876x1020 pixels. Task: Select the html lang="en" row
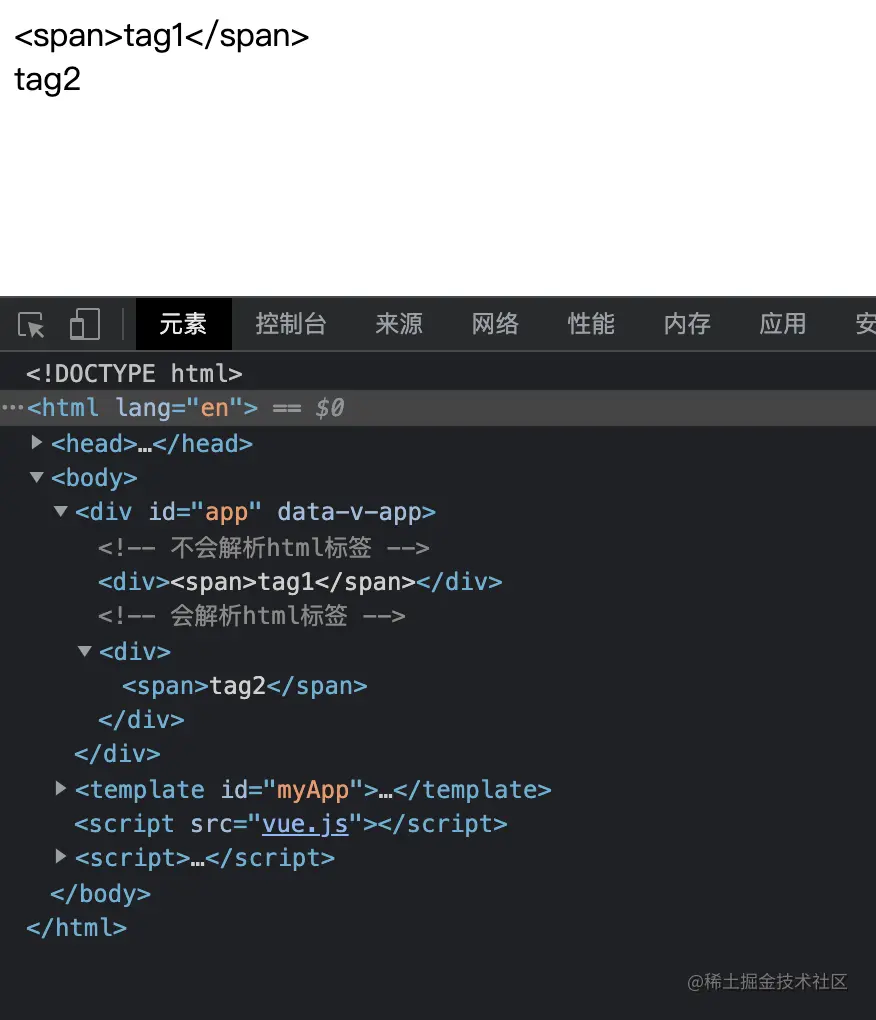coord(438,408)
